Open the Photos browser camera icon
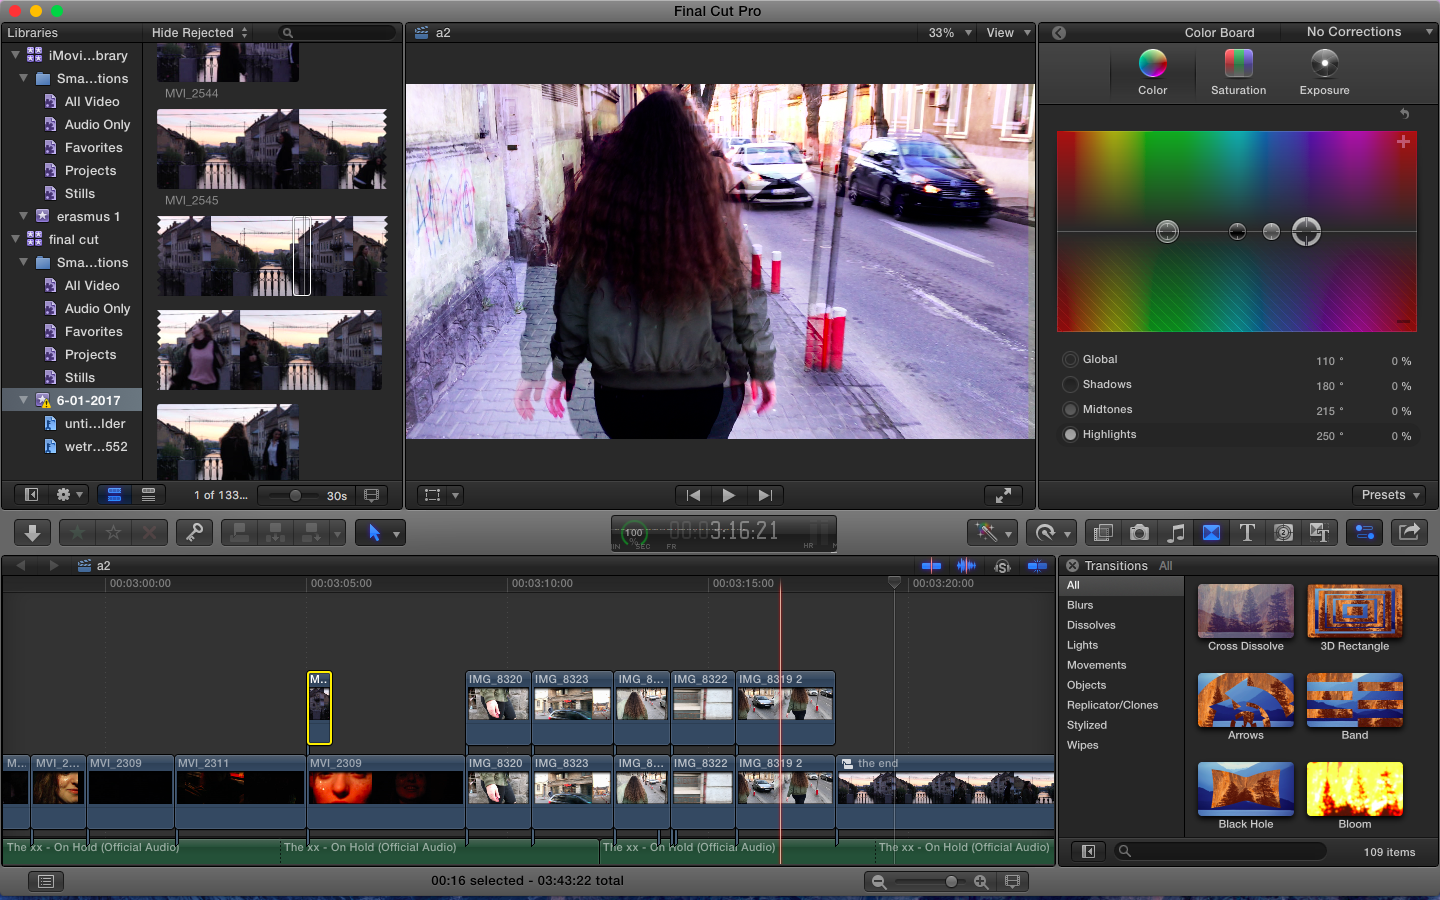The width and height of the screenshot is (1440, 900). [x=1139, y=532]
